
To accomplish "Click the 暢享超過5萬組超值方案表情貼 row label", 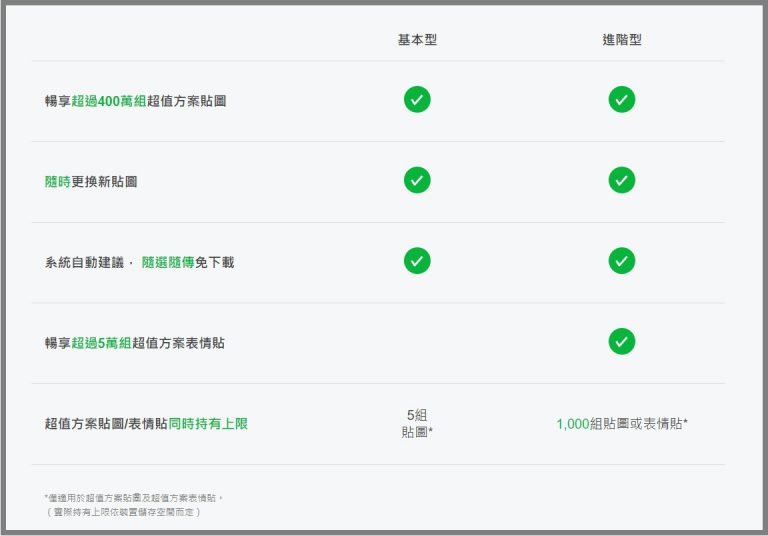I will 134,343.
